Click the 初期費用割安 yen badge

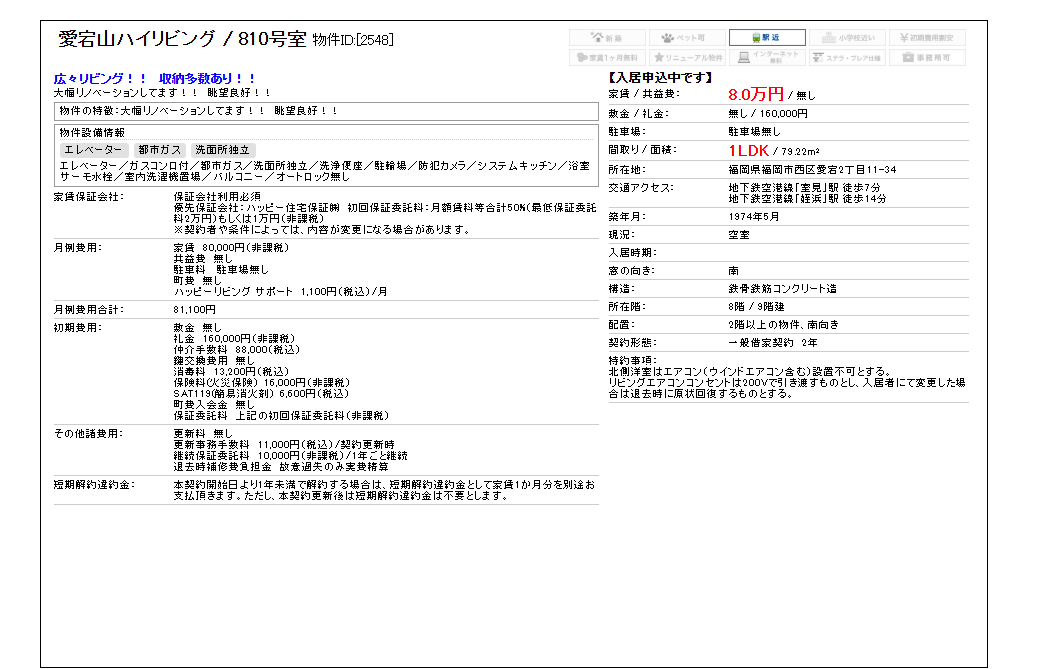click(x=927, y=37)
